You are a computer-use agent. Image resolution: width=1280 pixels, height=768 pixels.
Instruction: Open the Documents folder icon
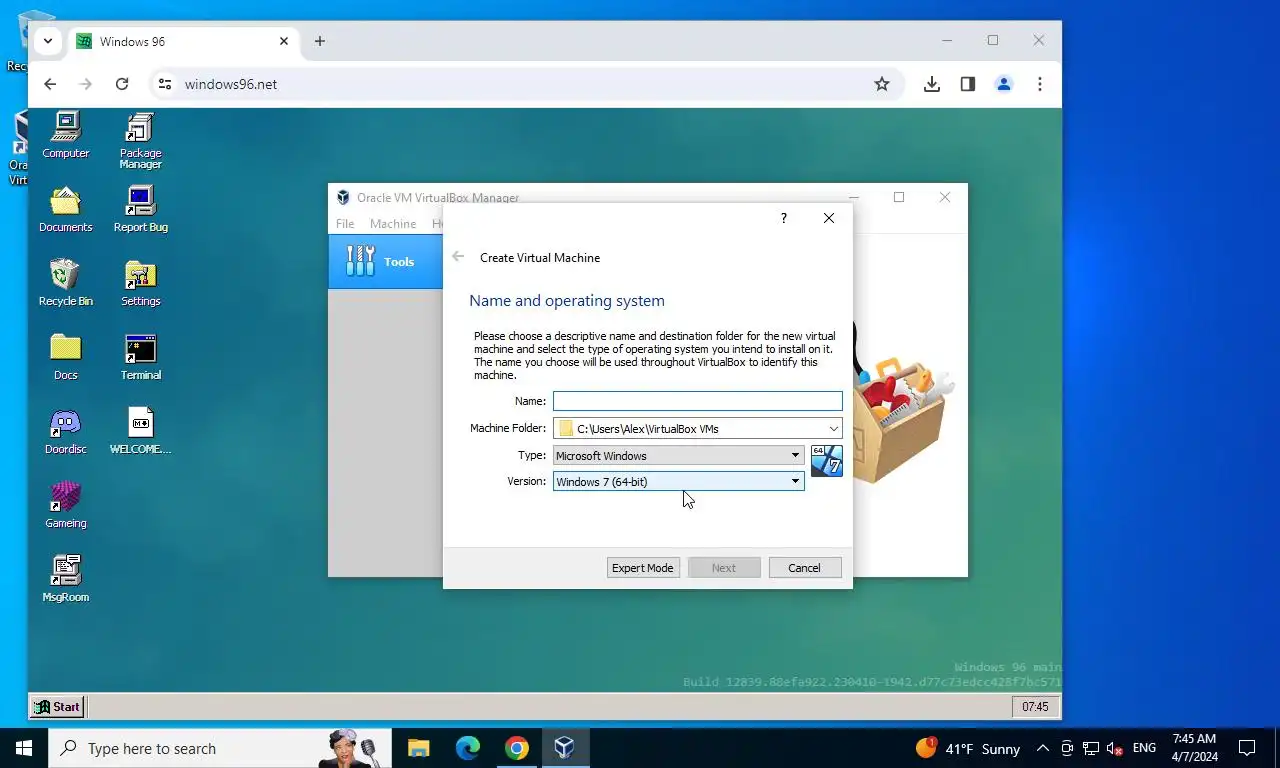65,209
